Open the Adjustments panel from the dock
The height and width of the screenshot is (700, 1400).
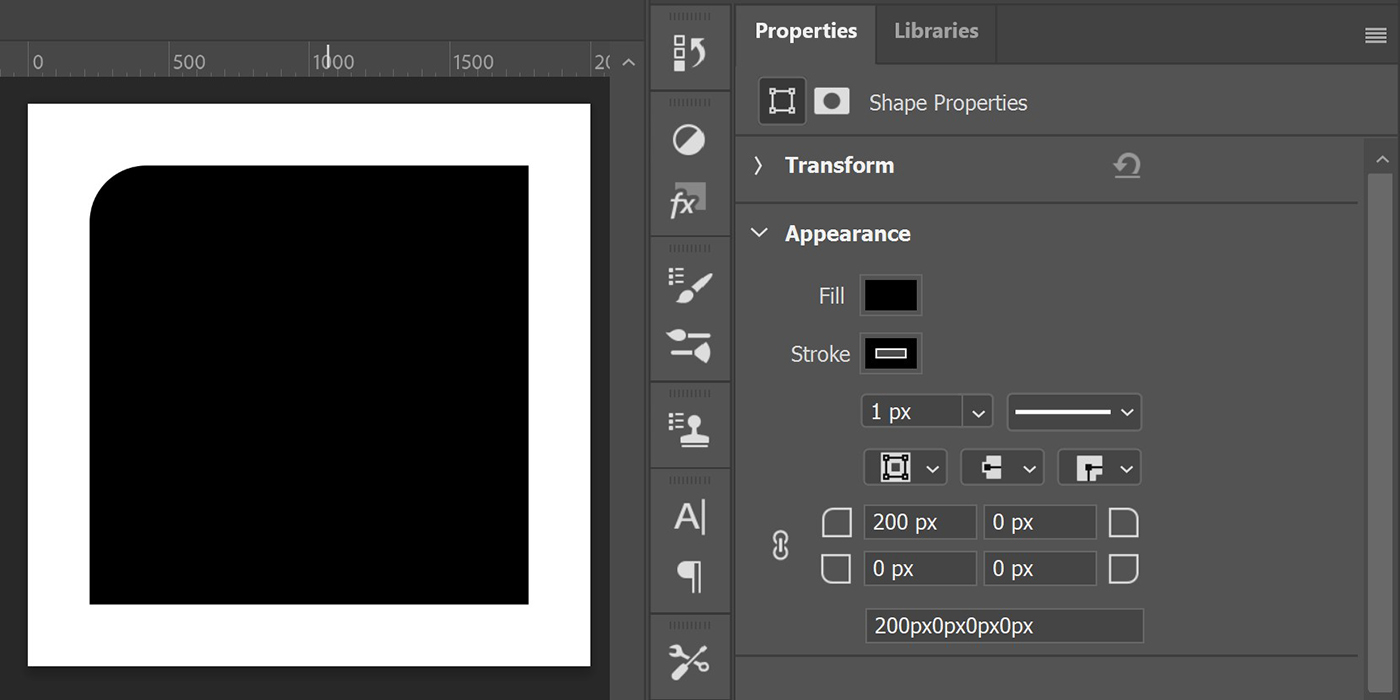(689, 140)
